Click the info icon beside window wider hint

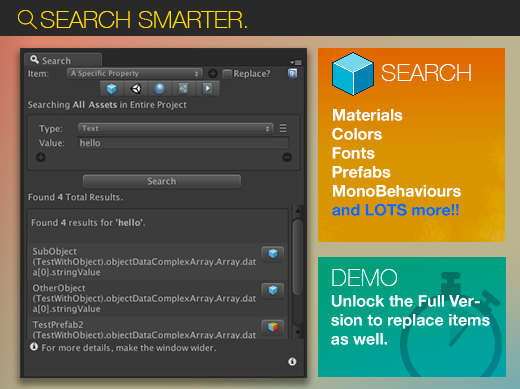pos(34,347)
